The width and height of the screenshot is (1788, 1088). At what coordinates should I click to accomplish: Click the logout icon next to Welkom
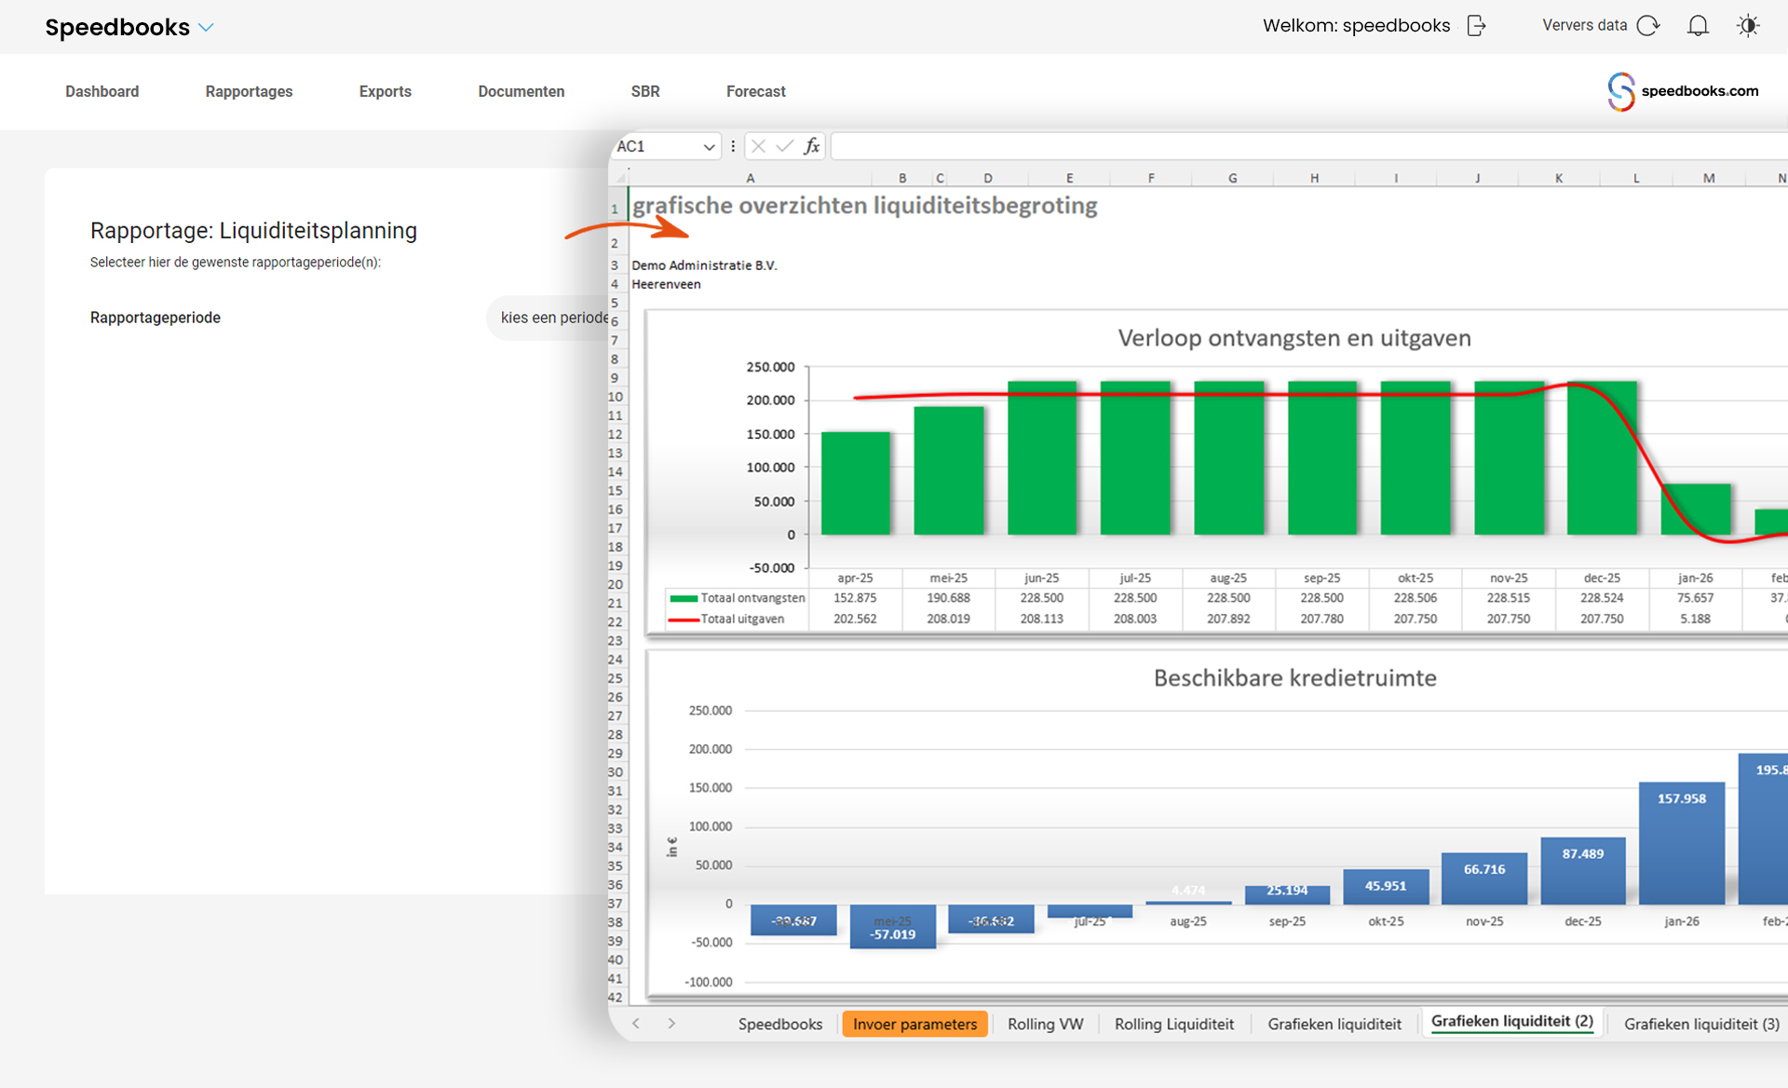[1476, 26]
